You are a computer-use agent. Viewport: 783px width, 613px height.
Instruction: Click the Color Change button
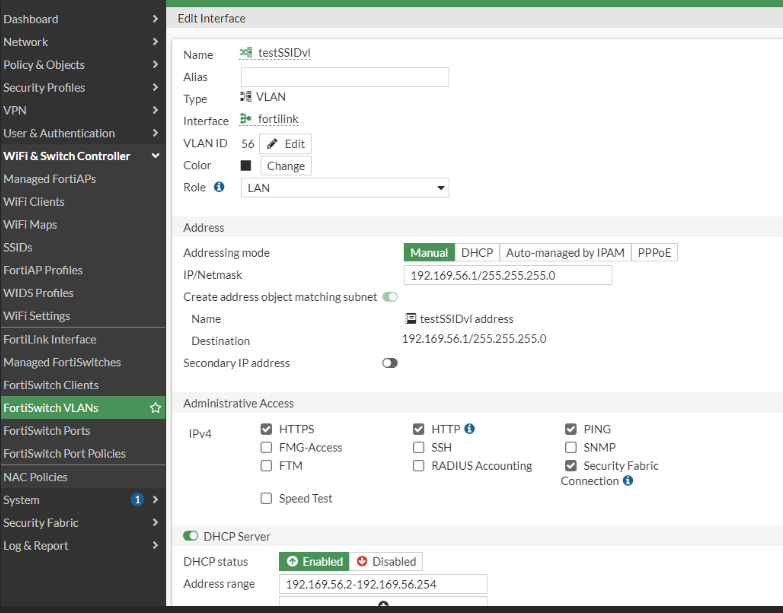286,166
